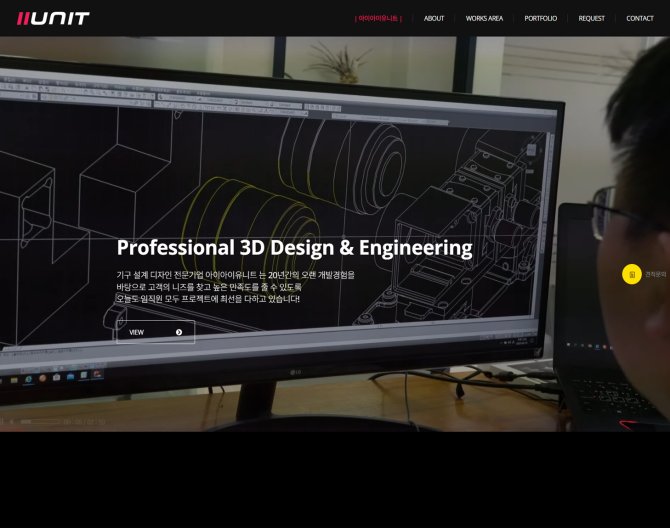This screenshot has height=528, width=670.
Task: Go to the ABOUT page
Action: [434, 18]
